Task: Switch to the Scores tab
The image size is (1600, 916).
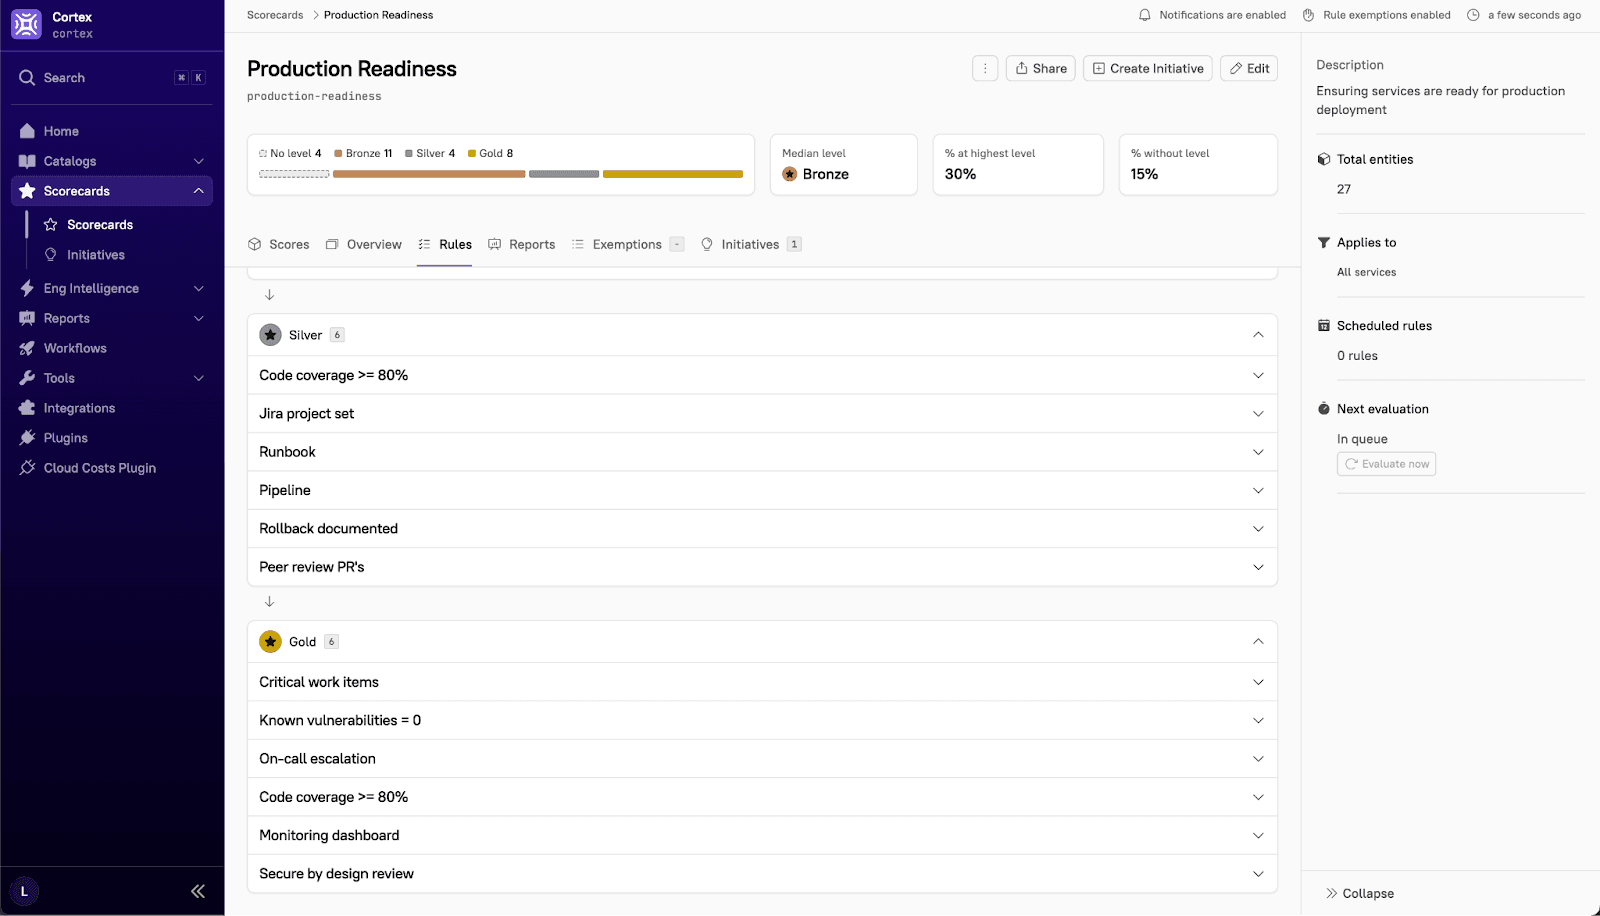Action: 279,244
